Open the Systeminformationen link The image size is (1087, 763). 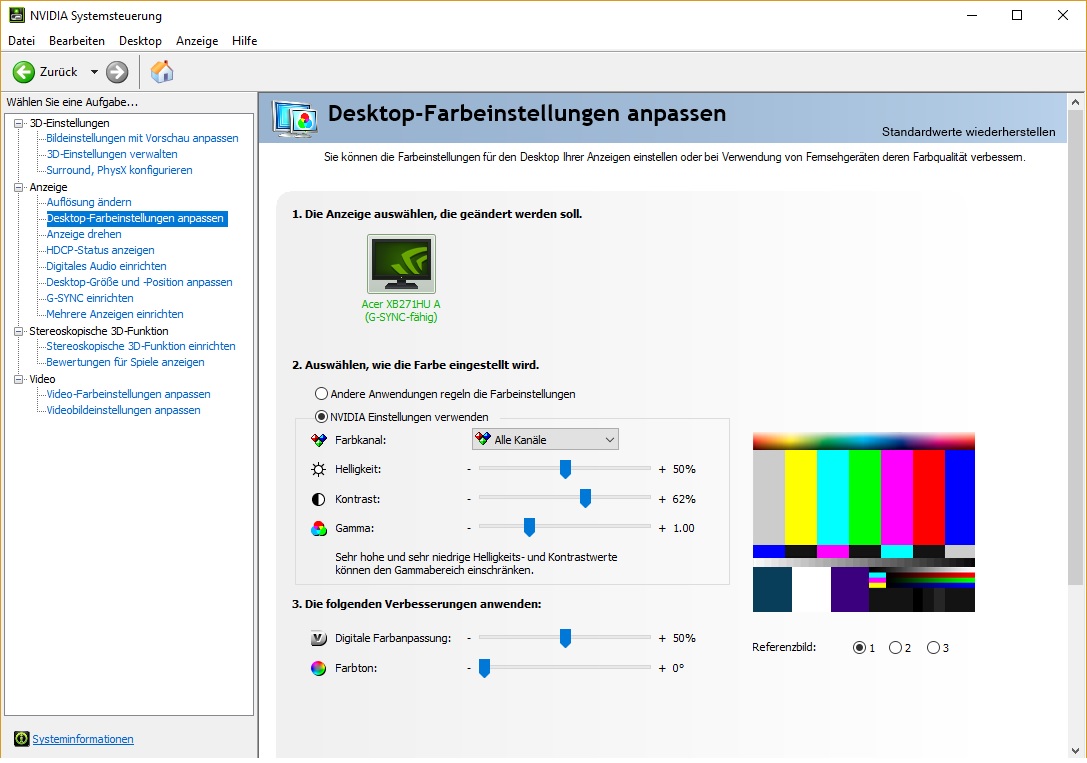pos(82,739)
